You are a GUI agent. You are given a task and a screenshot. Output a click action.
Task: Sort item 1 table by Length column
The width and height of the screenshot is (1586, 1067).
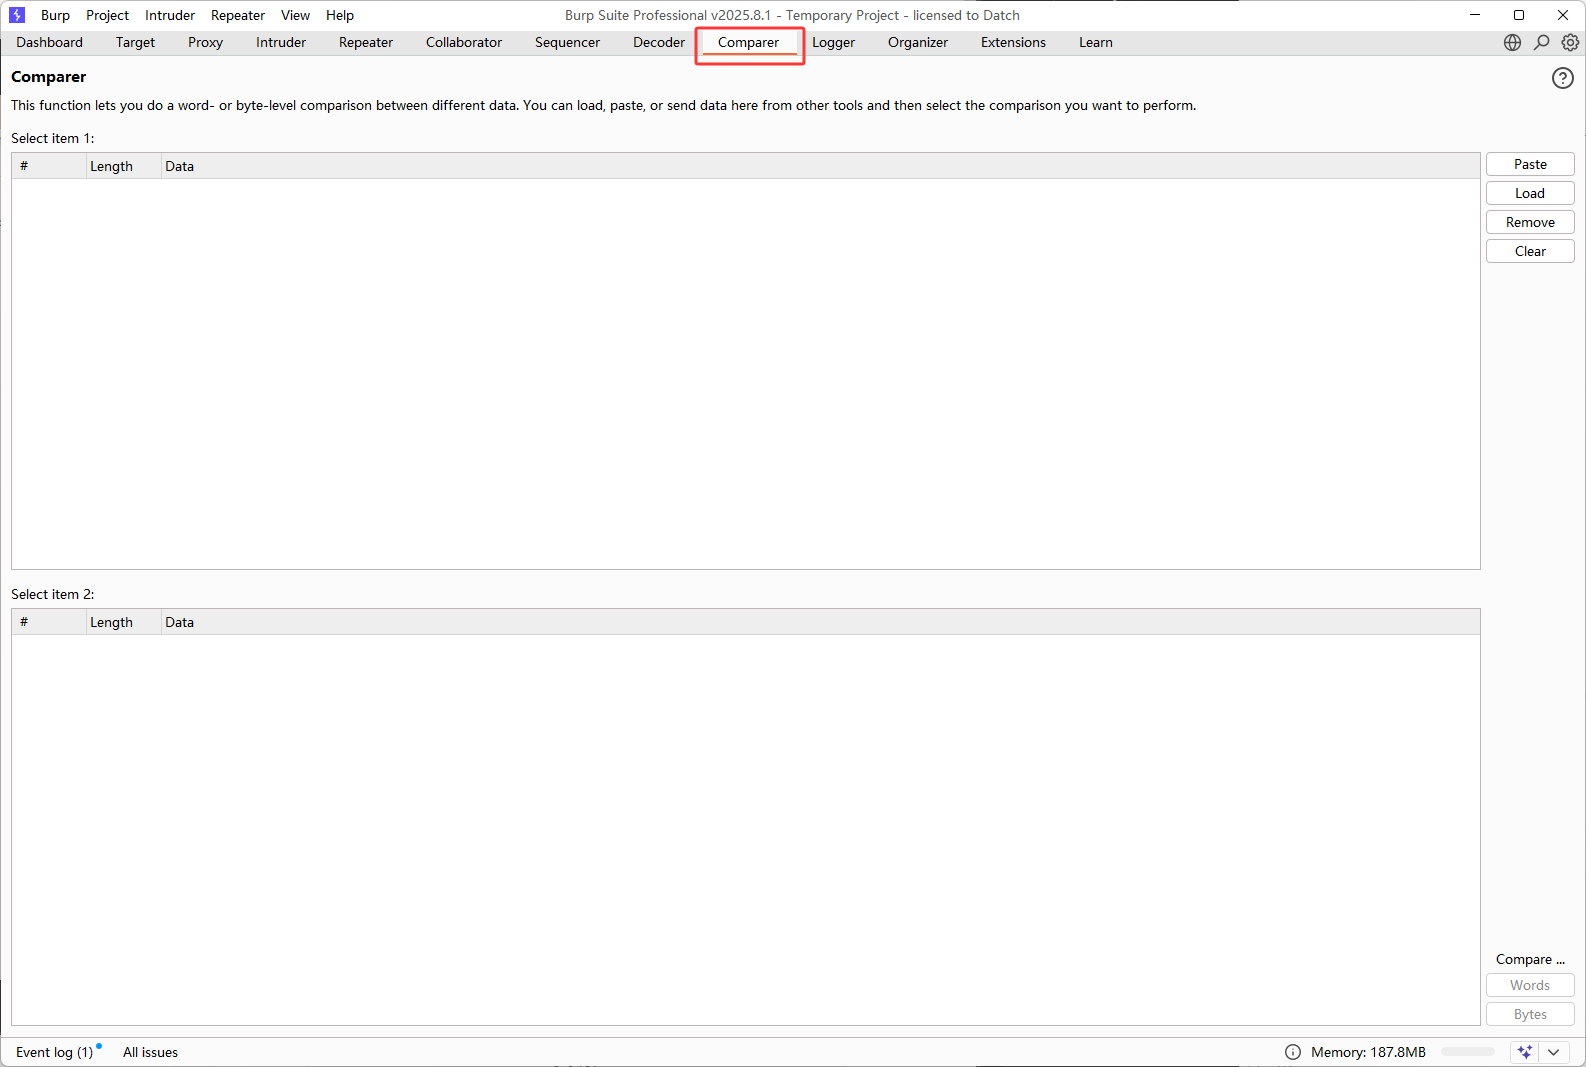(x=124, y=166)
